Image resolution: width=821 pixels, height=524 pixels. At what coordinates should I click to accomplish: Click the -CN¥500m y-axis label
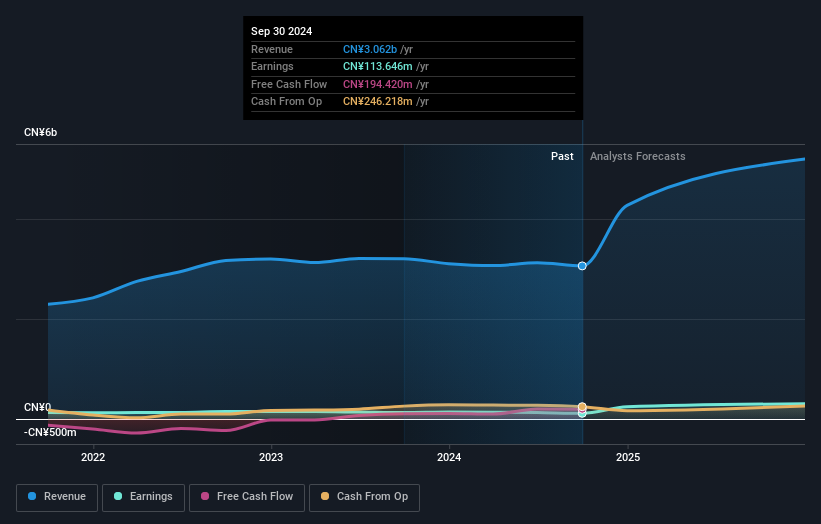click(50, 432)
